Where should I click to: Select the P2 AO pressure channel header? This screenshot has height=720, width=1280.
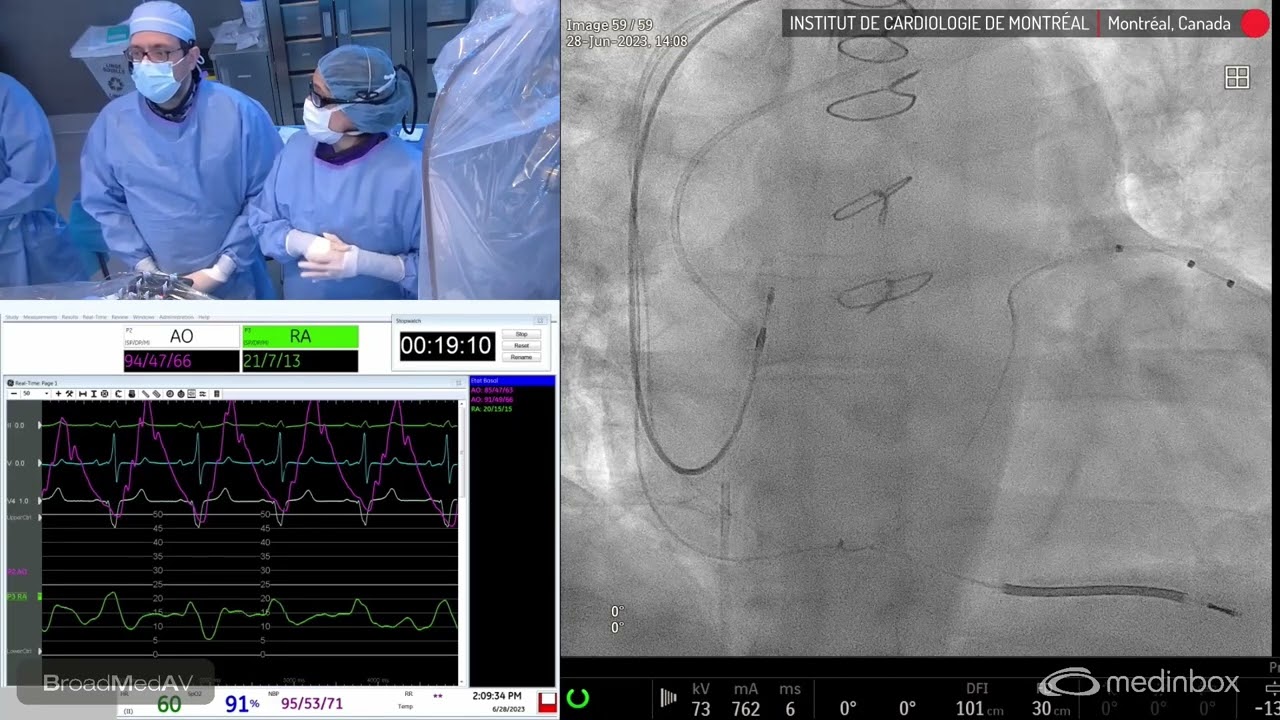pos(181,337)
